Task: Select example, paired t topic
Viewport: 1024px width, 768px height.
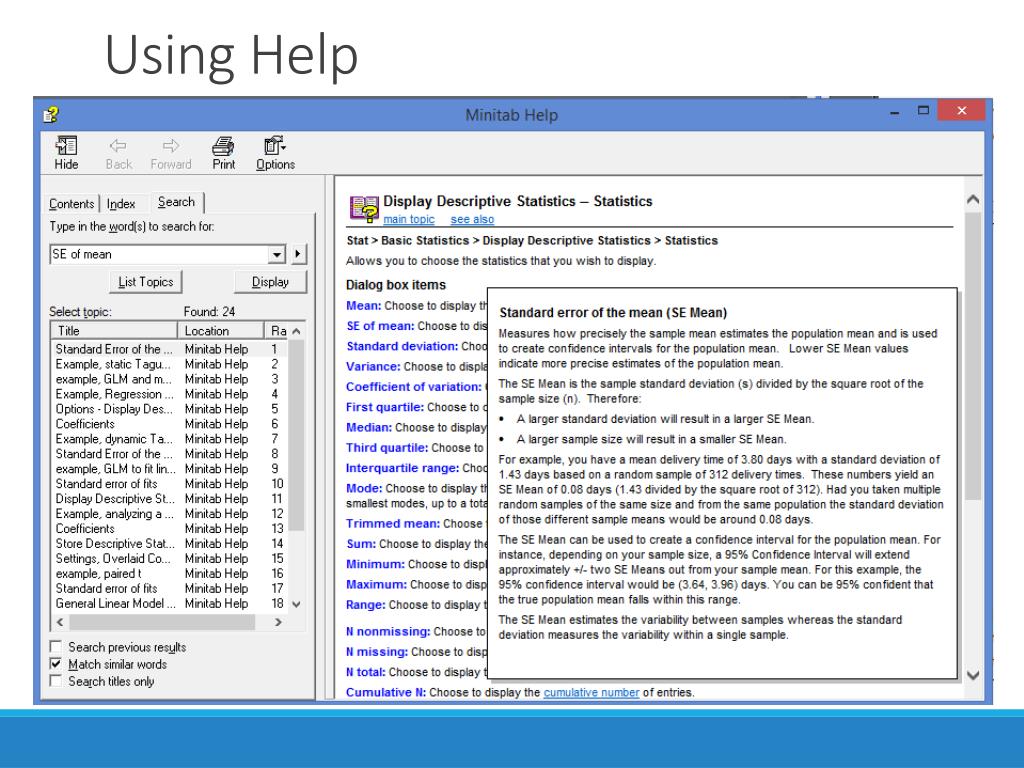Action: pos(167,573)
